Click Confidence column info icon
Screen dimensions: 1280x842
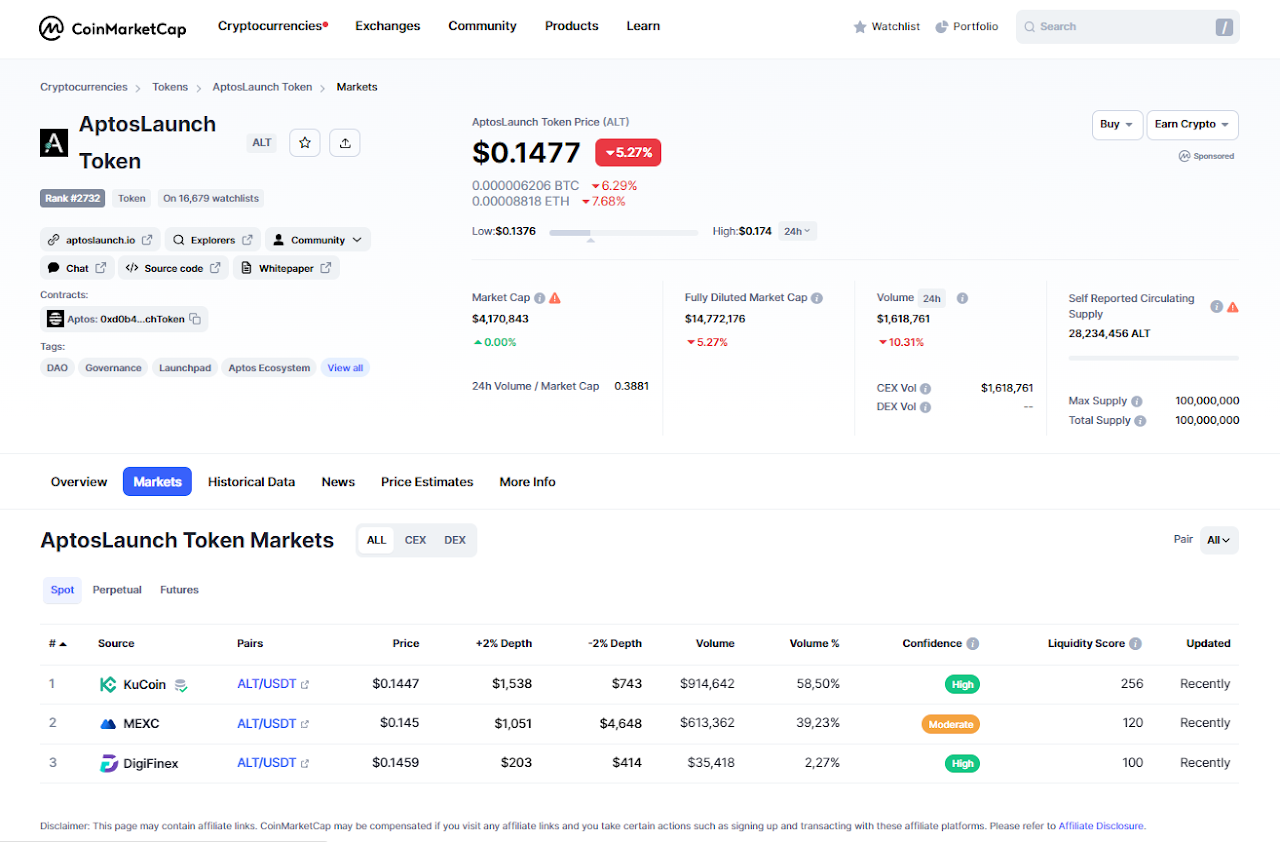[973, 644]
